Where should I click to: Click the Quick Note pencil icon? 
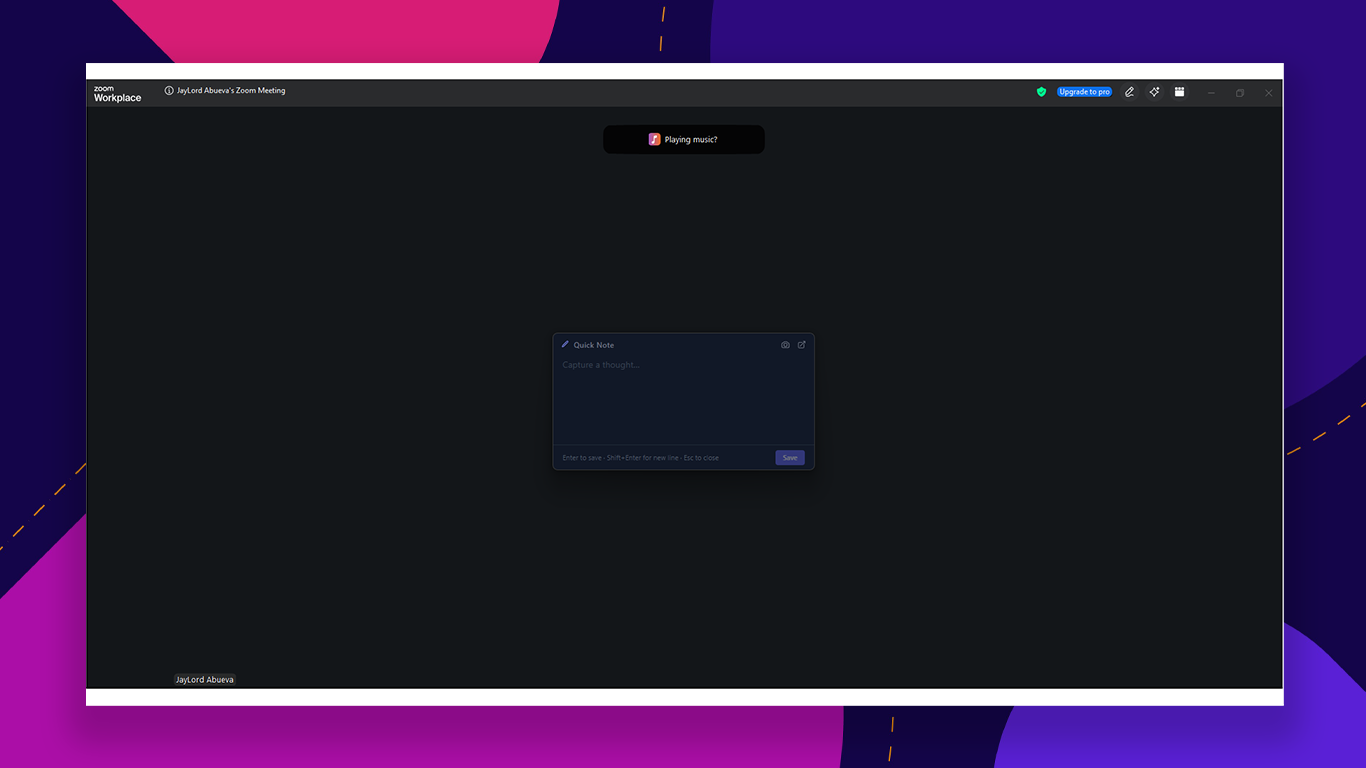tap(565, 344)
